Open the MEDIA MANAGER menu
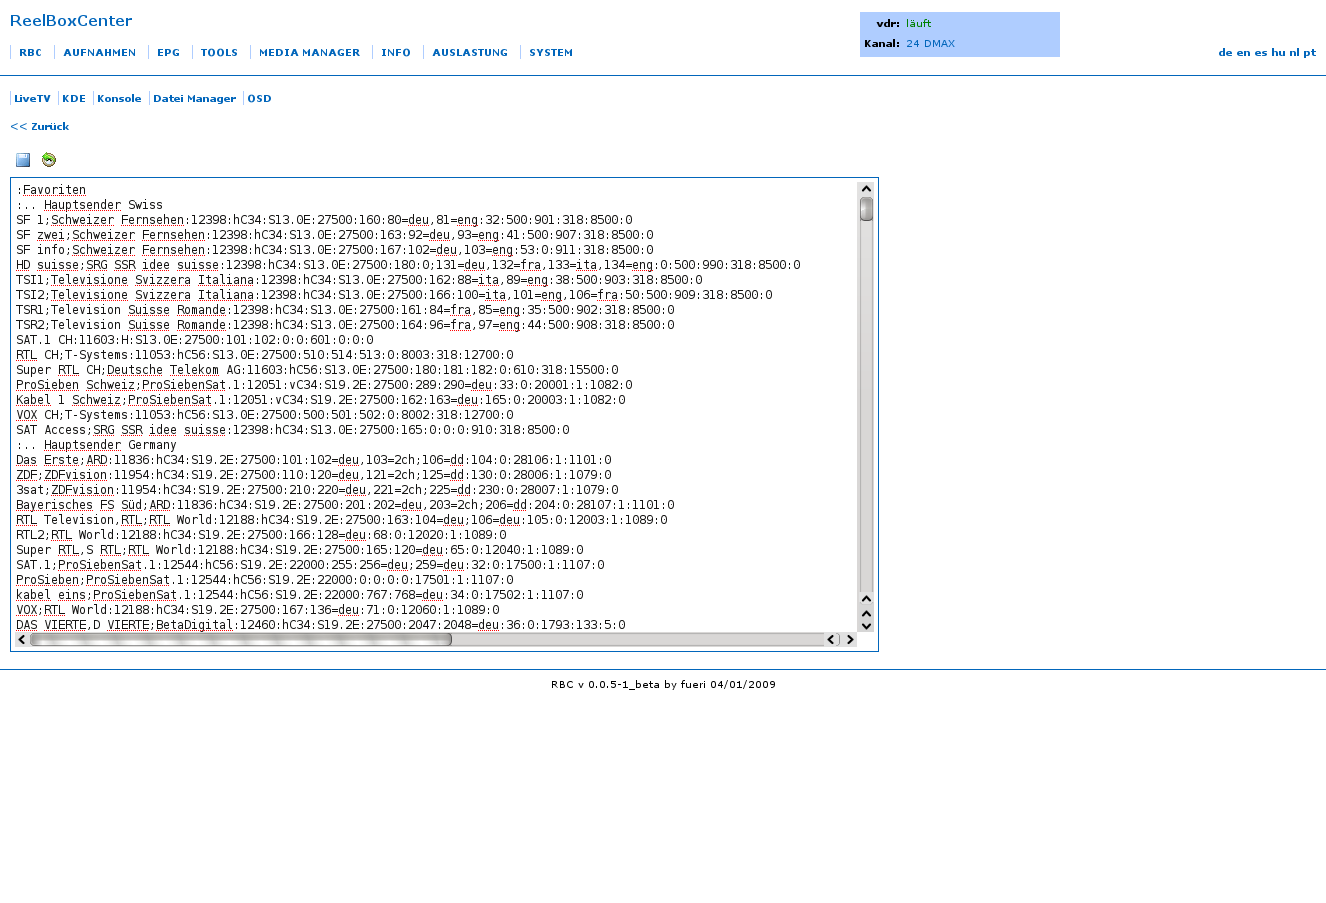Viewport: 1326px width, 903px height. coord(309,53)
